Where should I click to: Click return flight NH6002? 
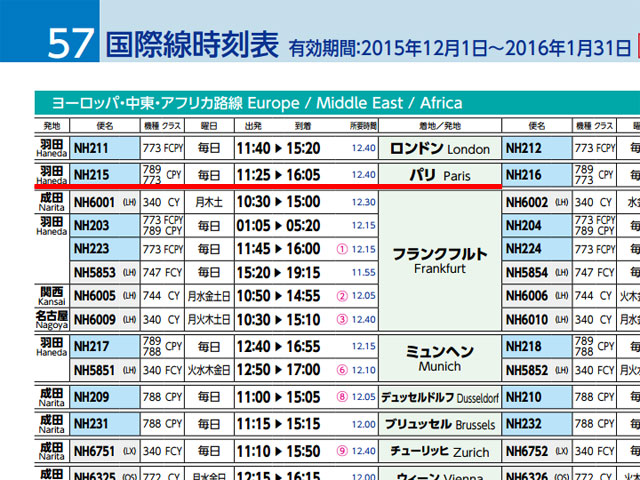click(x=527, y=202)
